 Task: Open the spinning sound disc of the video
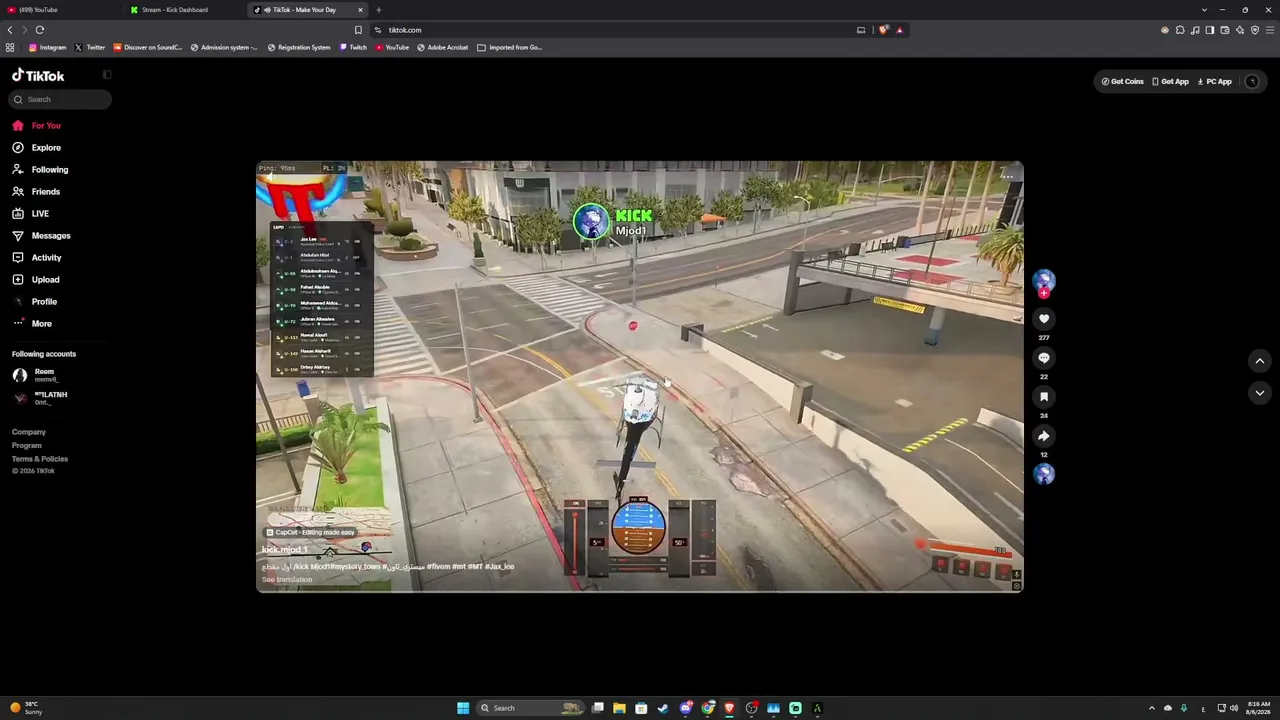tap(1044, 474)
